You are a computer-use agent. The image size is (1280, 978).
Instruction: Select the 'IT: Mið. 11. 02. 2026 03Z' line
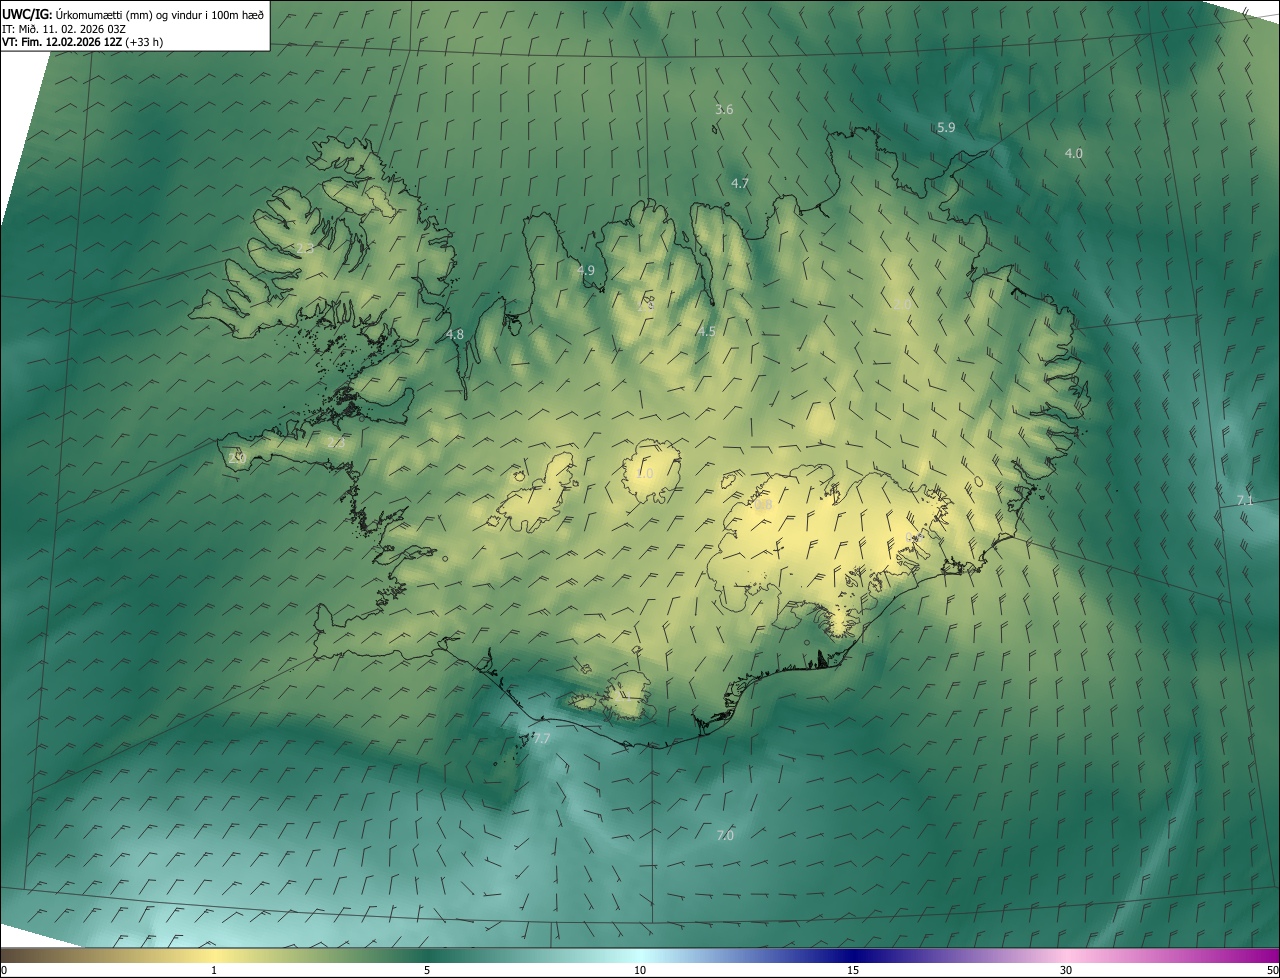(x=64, y=28)
